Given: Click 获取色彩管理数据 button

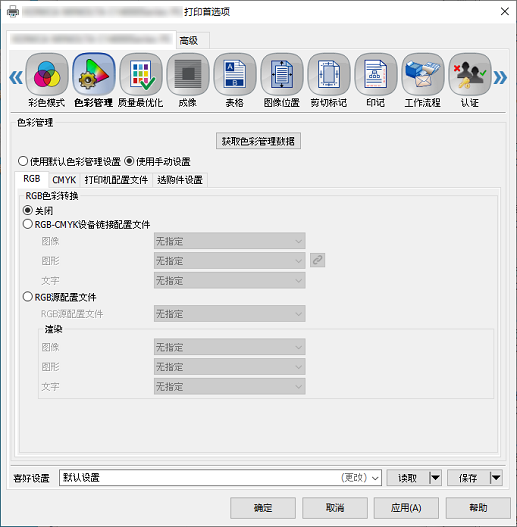Looking at the screenshot, I should (258, 141).
